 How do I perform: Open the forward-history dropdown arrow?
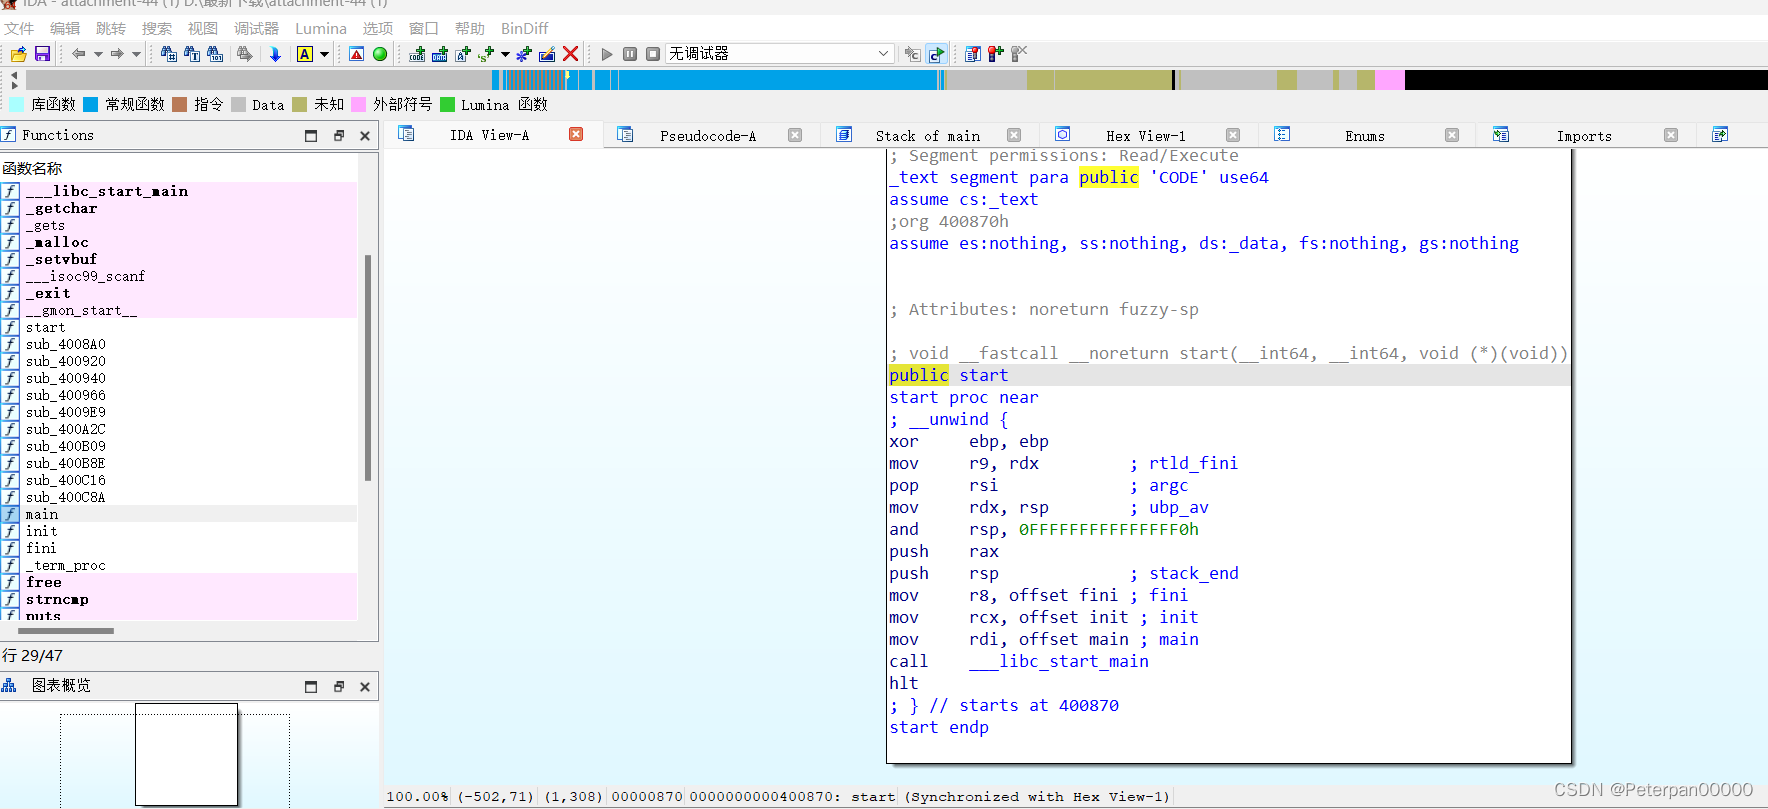[137, 54]
